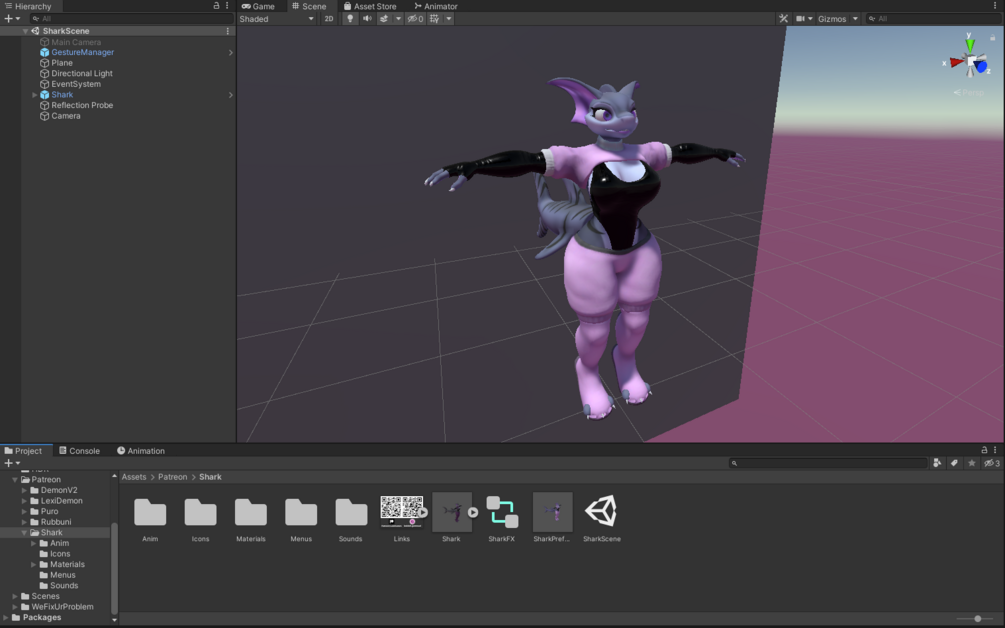
Task: Select the Links QR code asset
Action: tap(402, 511)
